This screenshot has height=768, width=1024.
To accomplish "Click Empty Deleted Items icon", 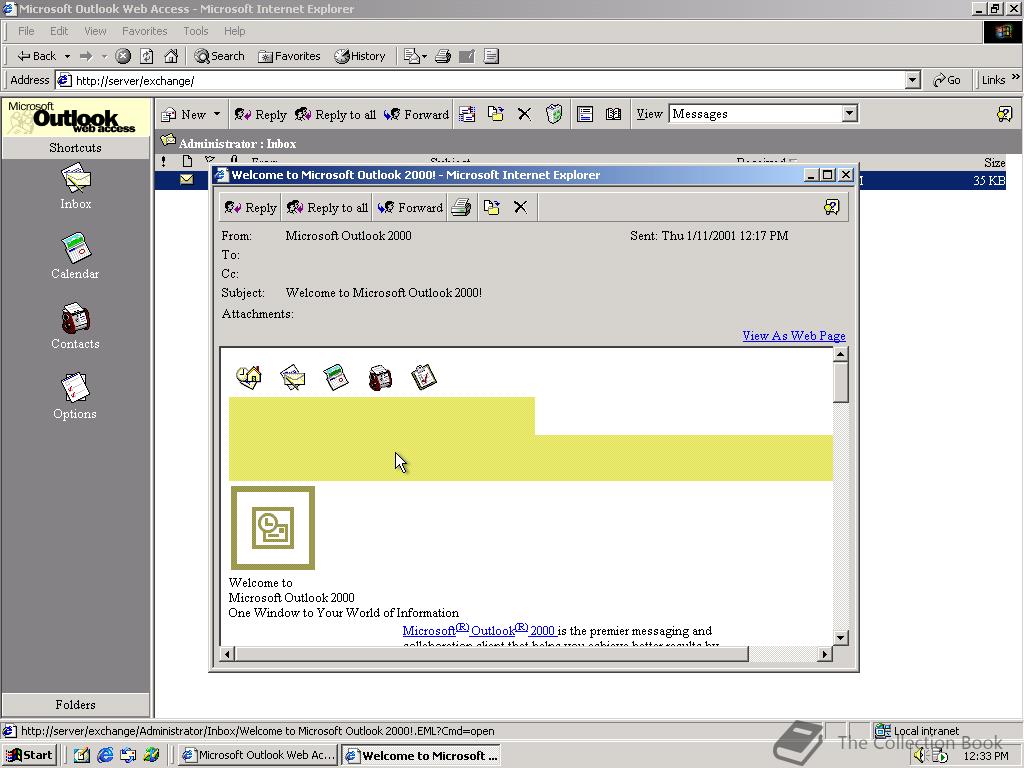I will (x=554, y=114).
